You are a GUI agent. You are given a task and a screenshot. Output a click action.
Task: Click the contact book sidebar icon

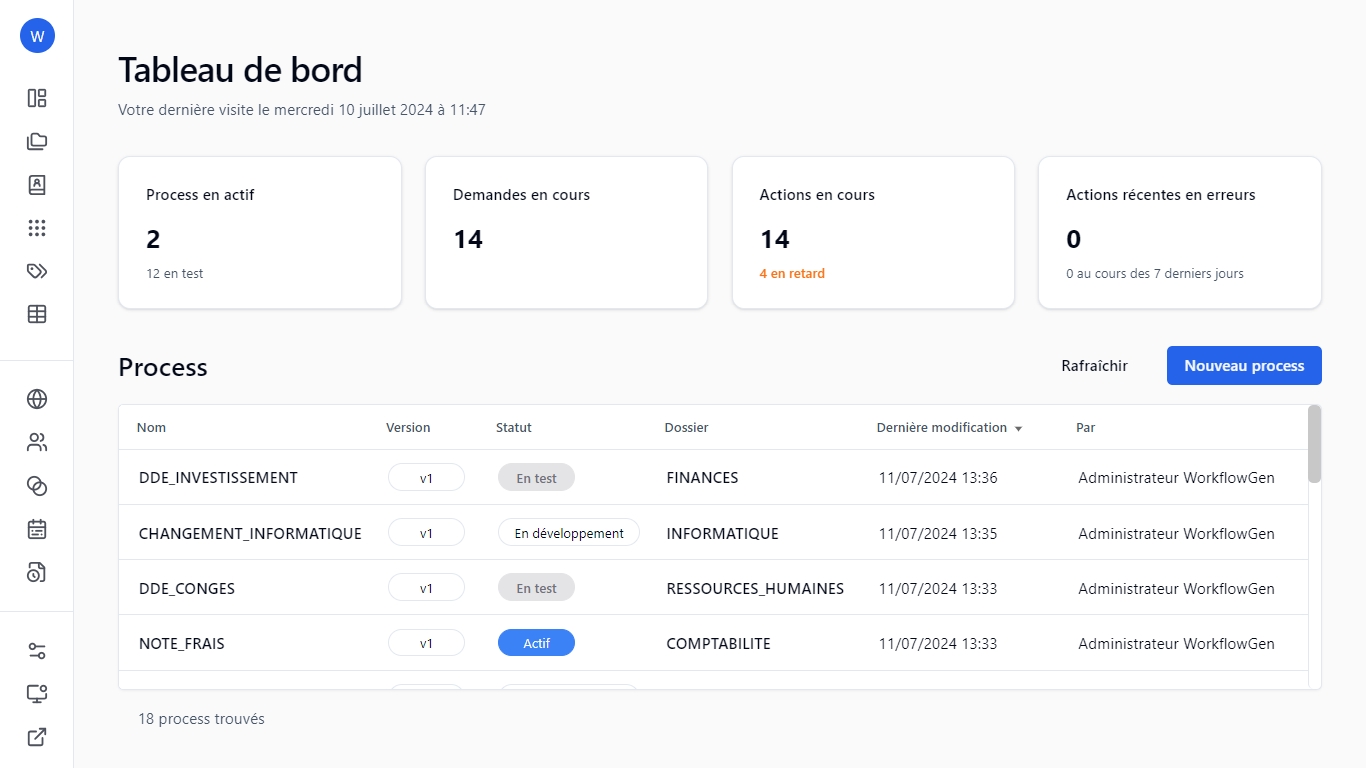tap(37, 185)
